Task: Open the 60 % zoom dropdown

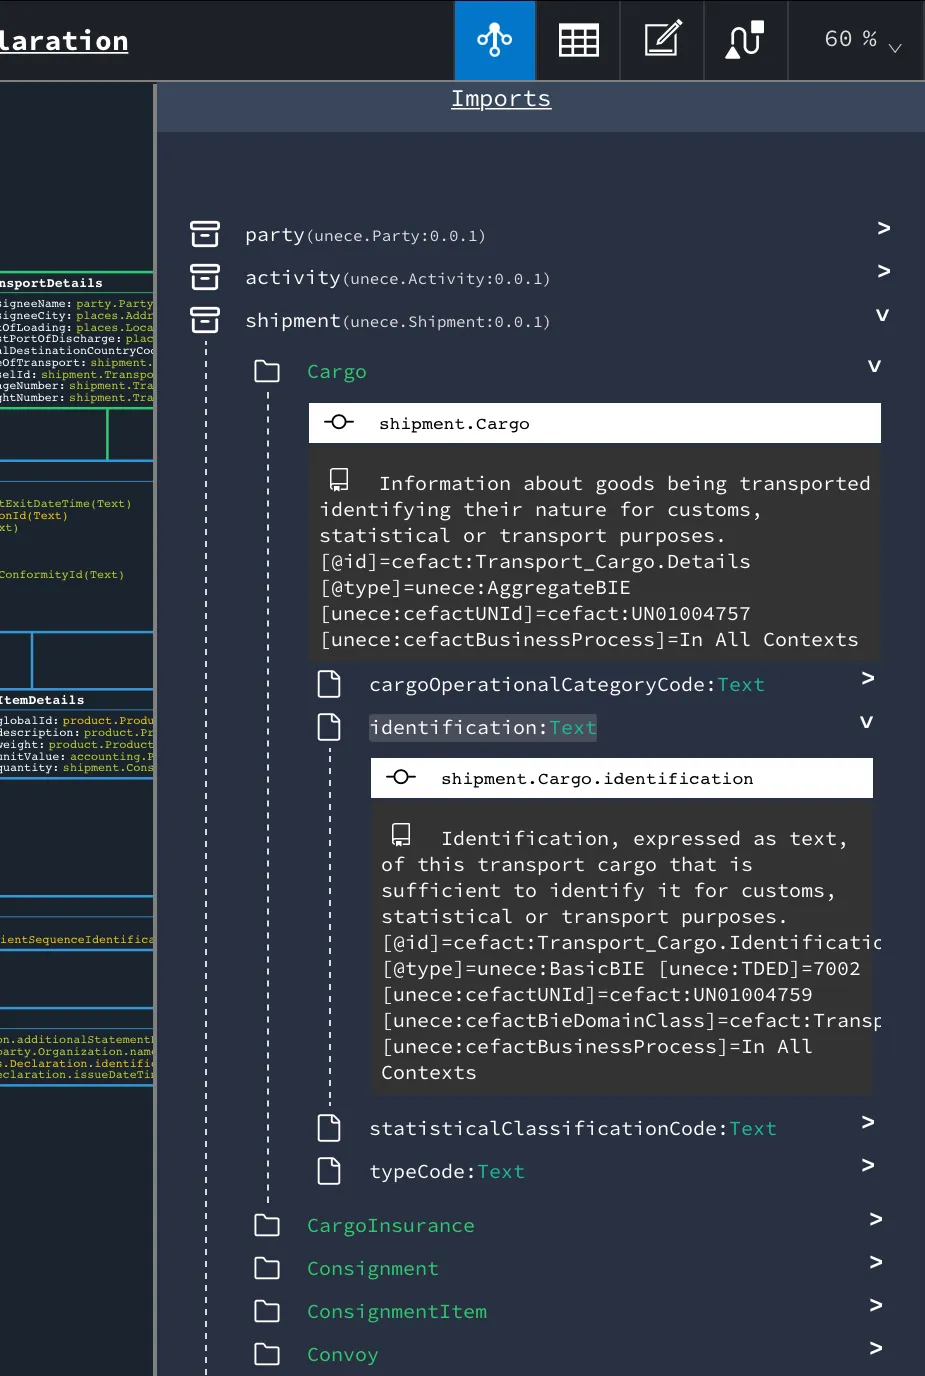Action: 861,40
